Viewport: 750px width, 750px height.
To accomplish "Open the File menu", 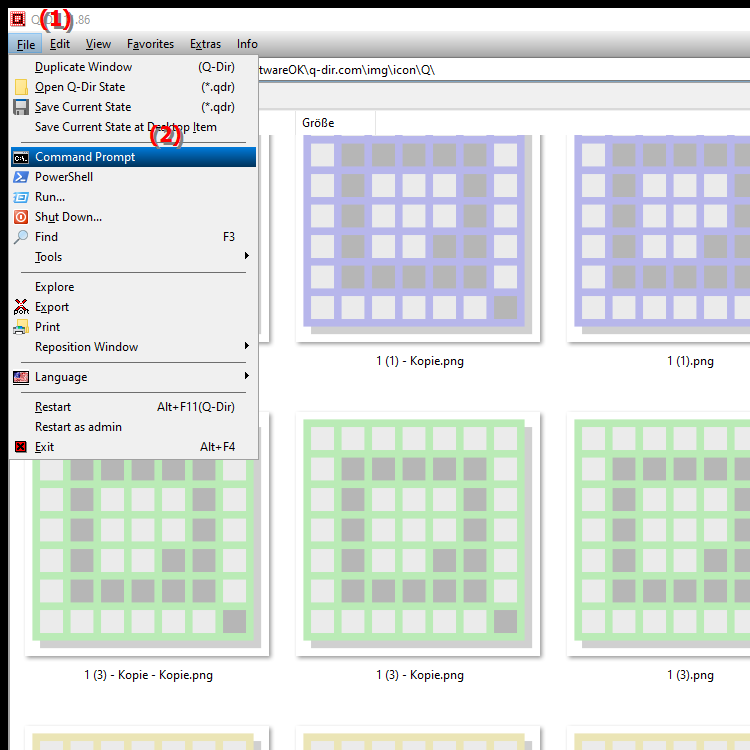I will click(25, 44).
